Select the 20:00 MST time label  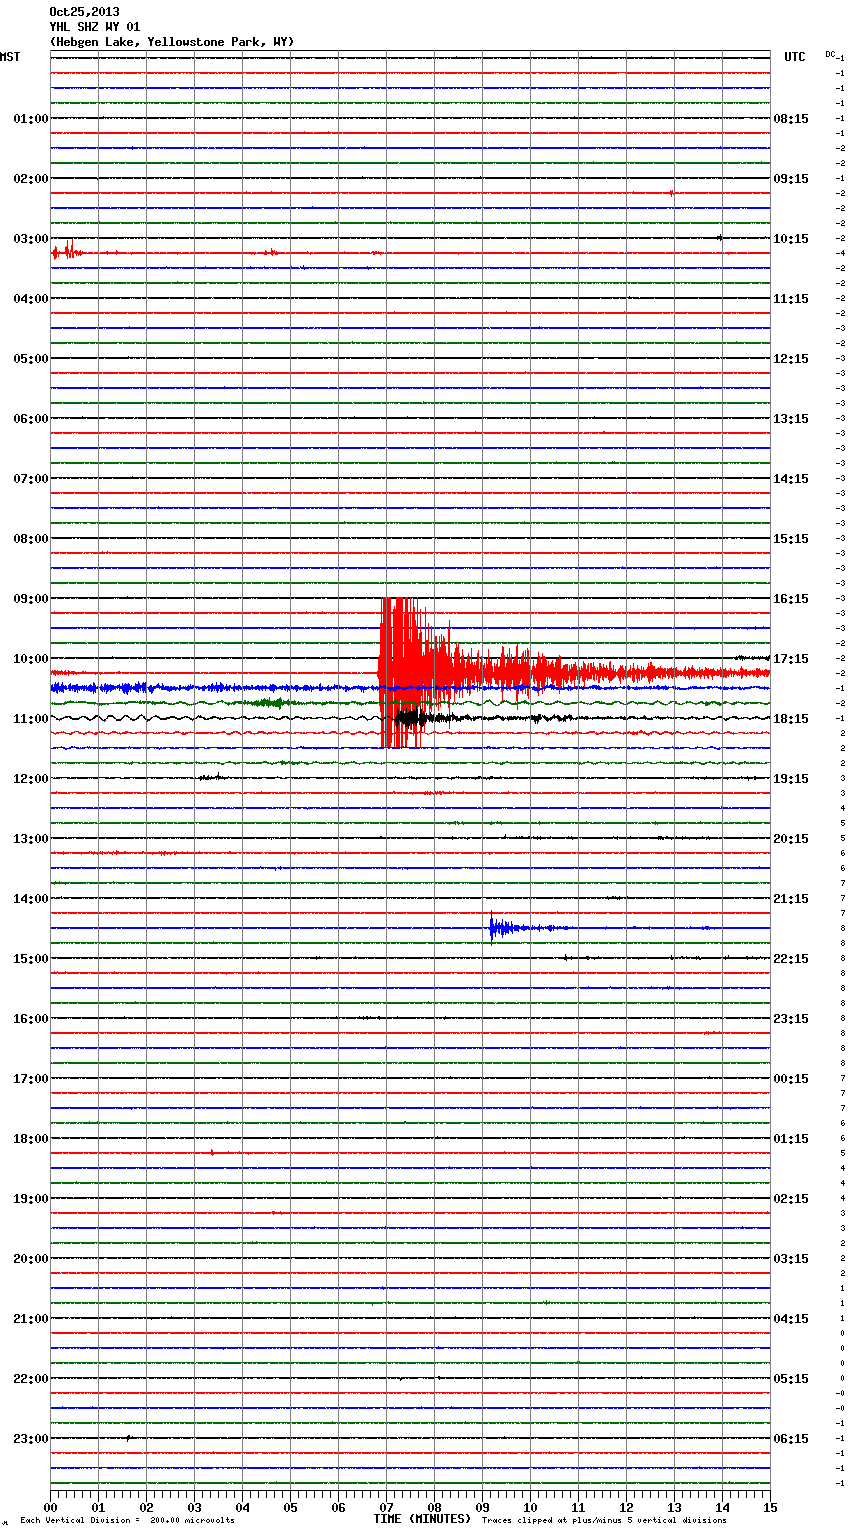tap(30, 1259)
